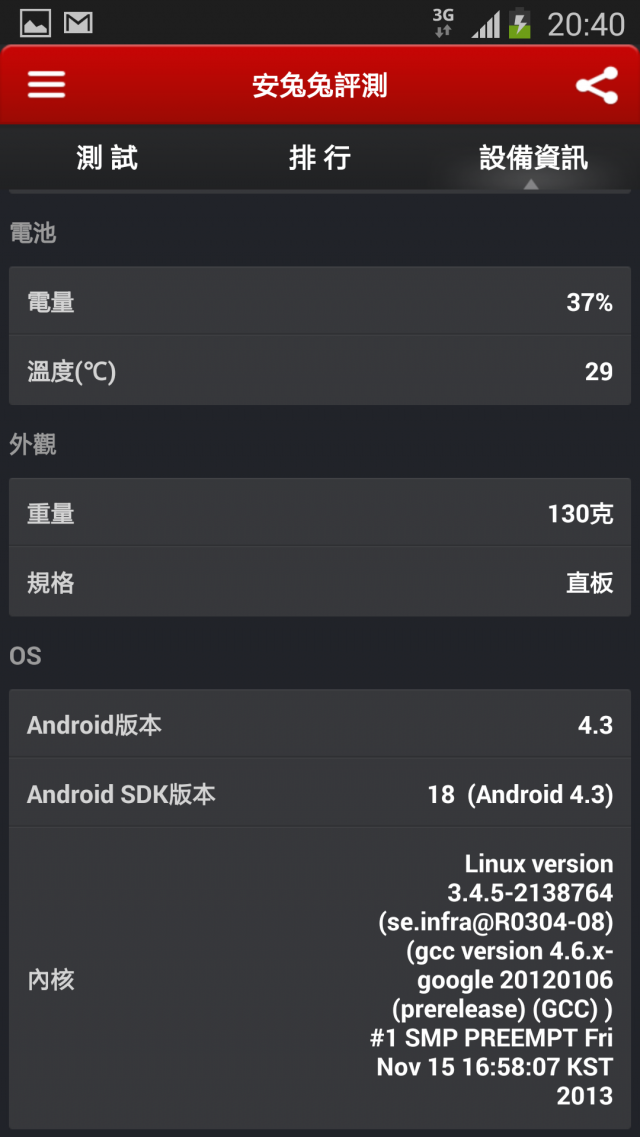This screenshot has height=1138, width=640.
Task: Tap the OS section header
Action: tap(25, 656)
